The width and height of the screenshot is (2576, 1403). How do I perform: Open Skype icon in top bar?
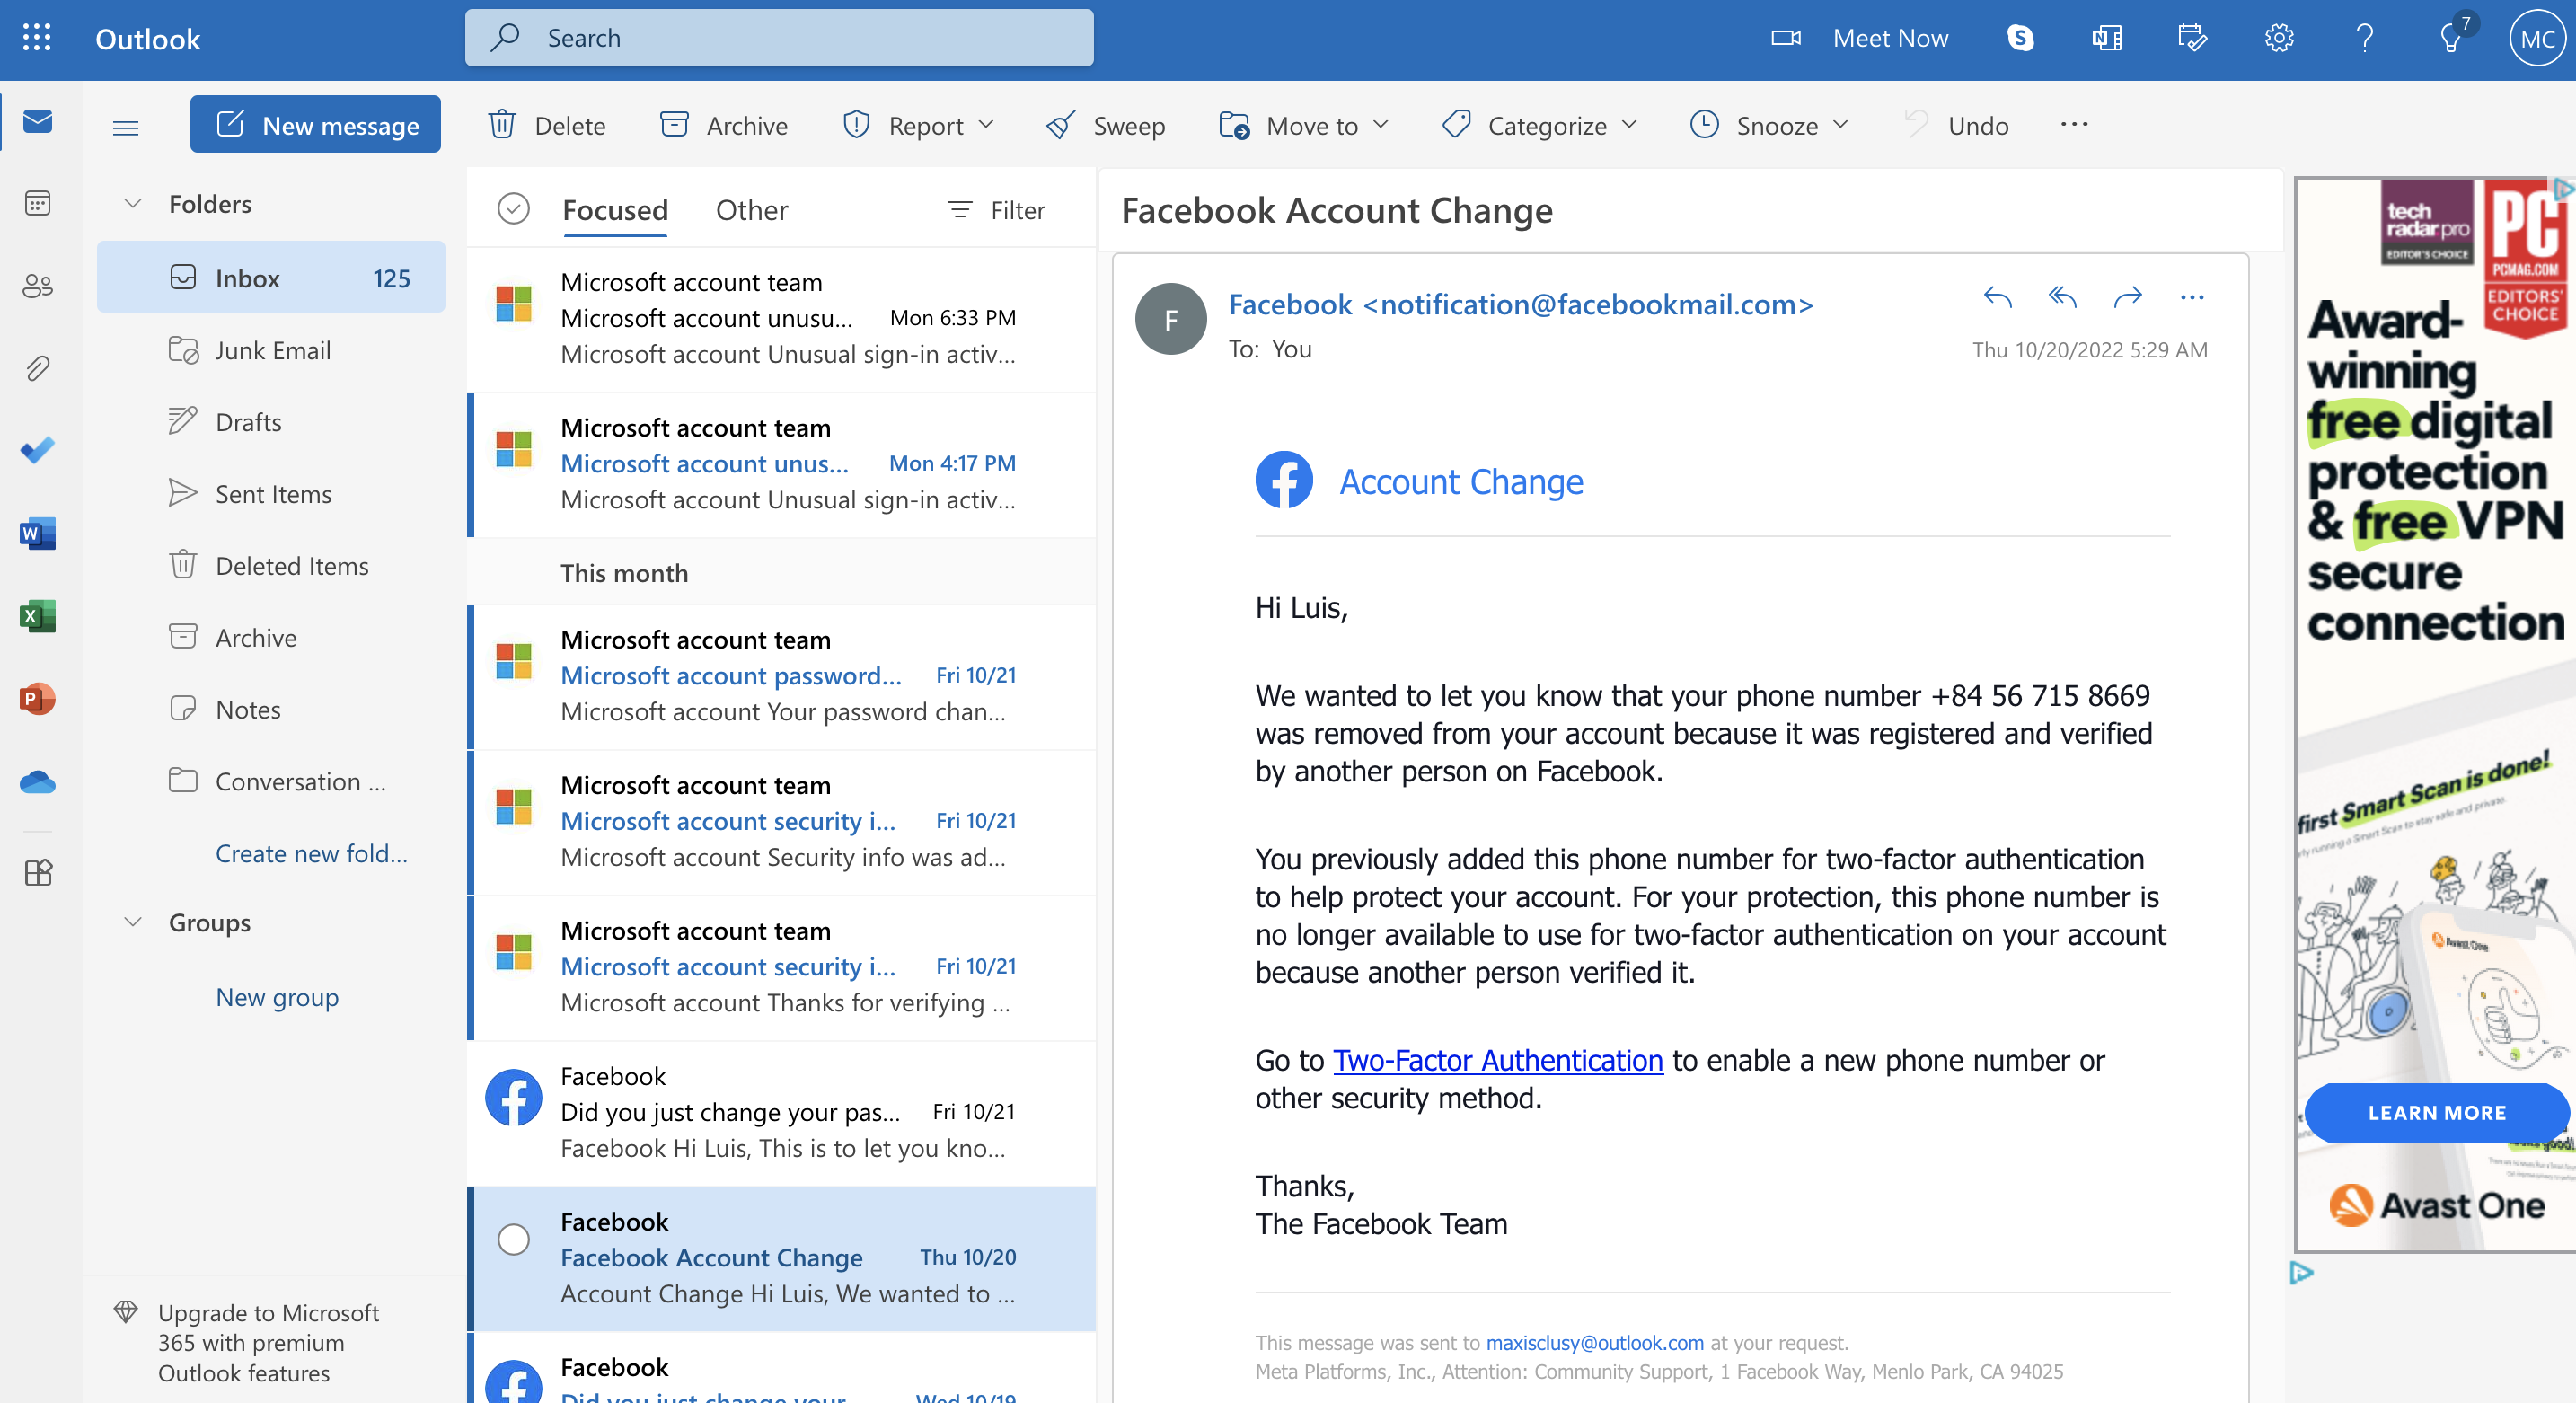point(2021,38)
